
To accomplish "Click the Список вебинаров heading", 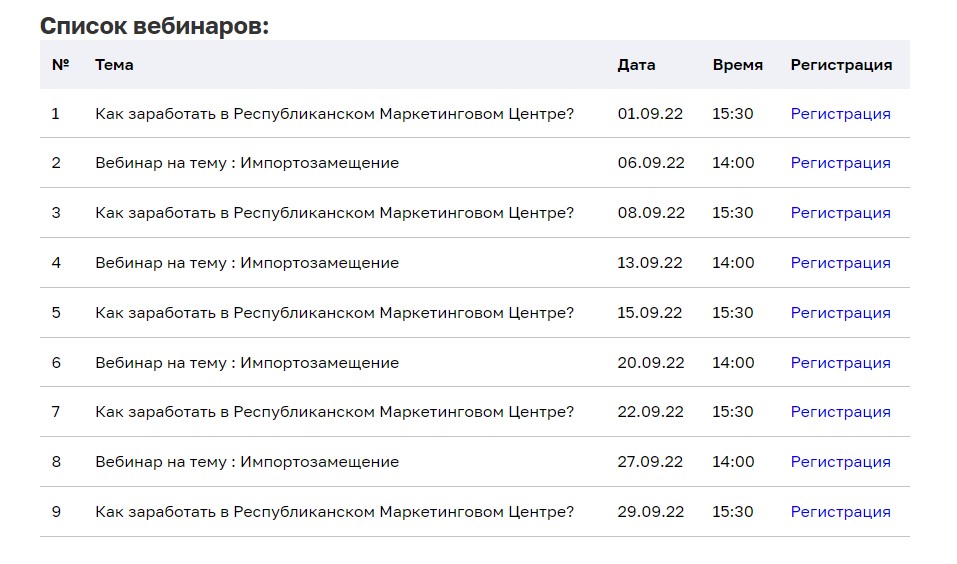I will point(154,26).
